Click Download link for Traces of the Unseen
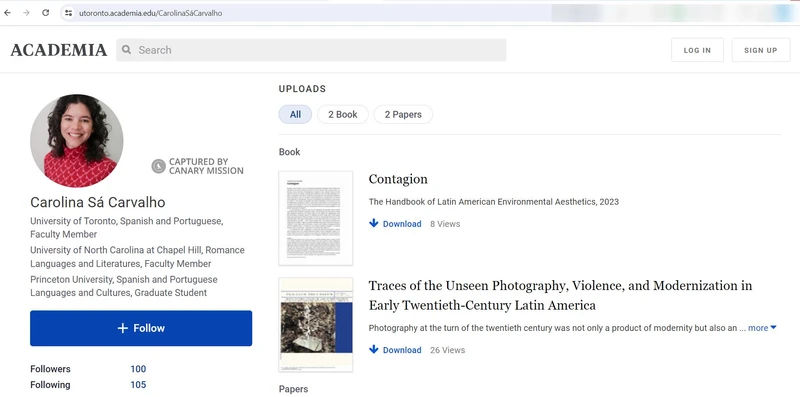The image size is (800, 397). [402, 350]
